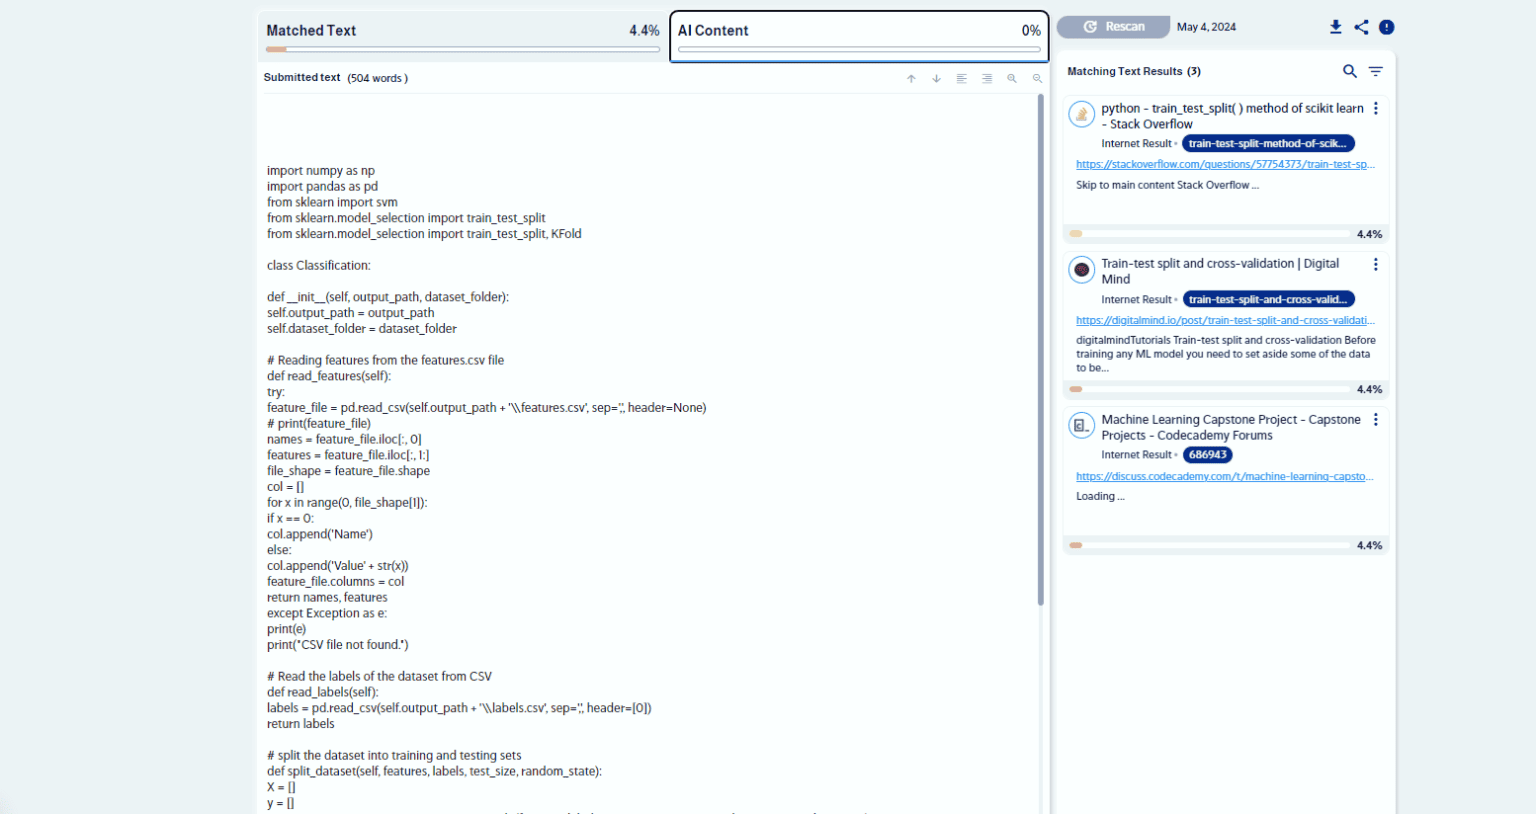Open options menu for Digital Mind result
The height and width of the screenshot is (814, 1536).
[x=1376, y=265]
